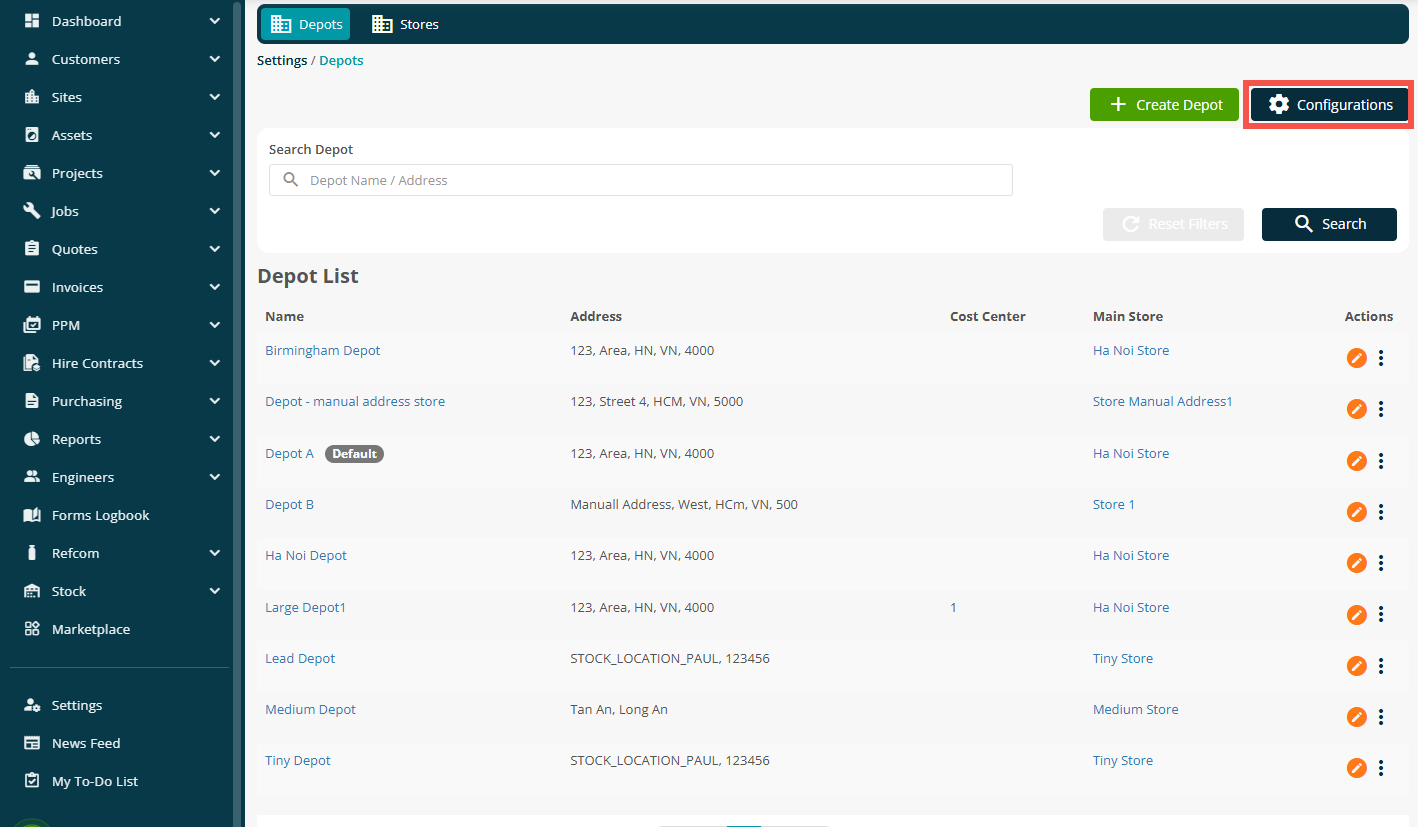Viewport: 1418px width, 827px height.
Task: Click the Name column header
Action: coord(284,316)
